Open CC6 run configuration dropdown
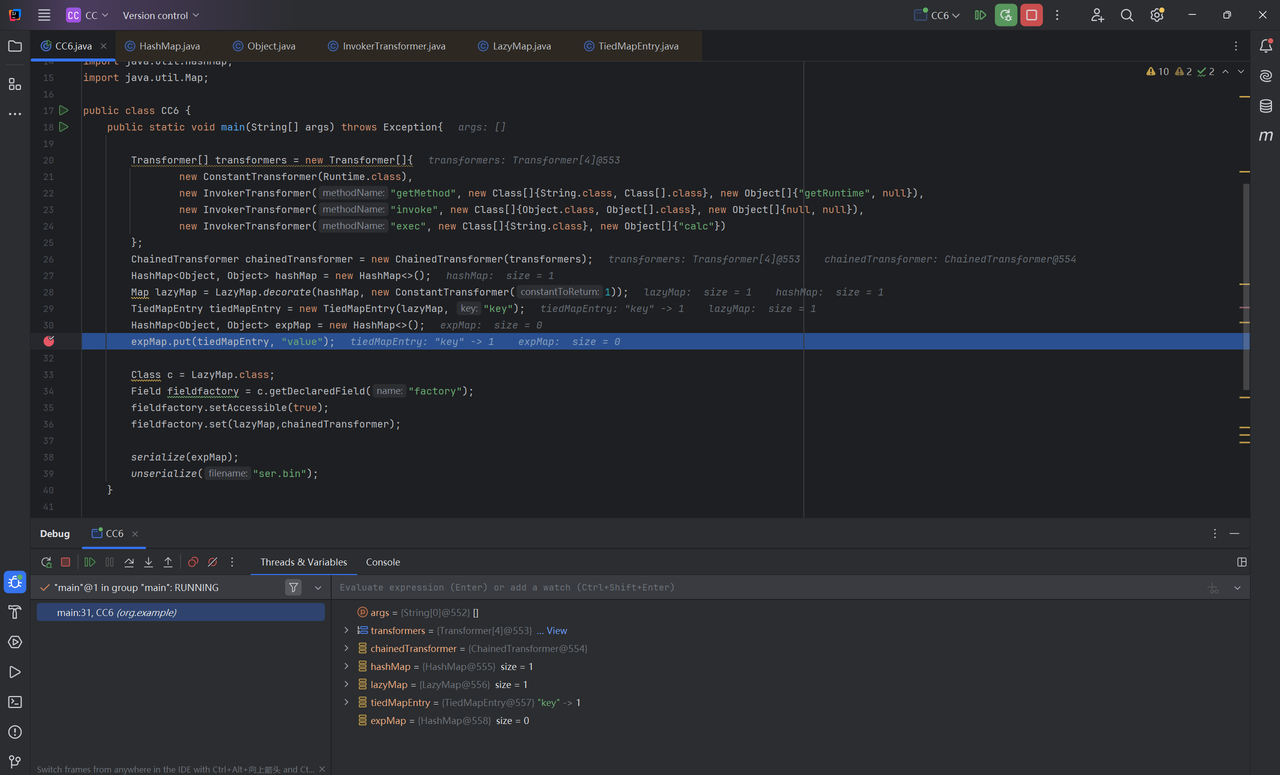 [x=937, y=15]
